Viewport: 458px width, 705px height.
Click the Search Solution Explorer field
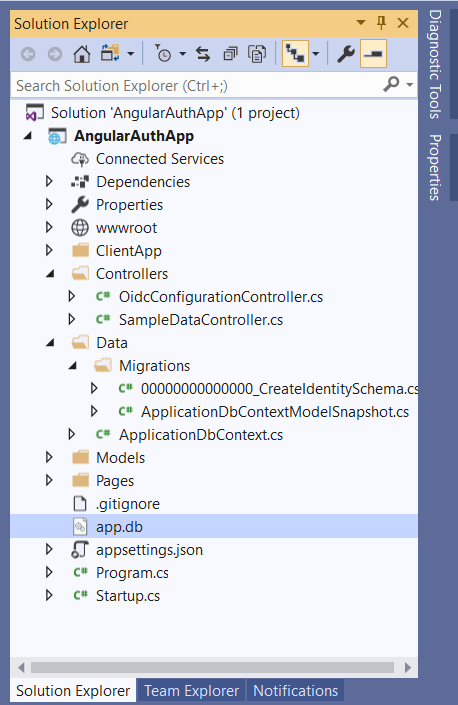click(x=198, y=85)
